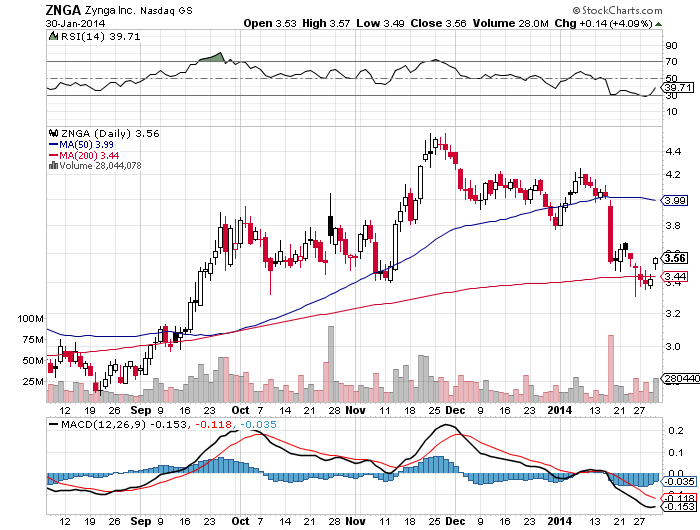Viewport: 700px width, 530px height.
Task: Click the 25M volume axis label
Action: (x=33, y=382)
